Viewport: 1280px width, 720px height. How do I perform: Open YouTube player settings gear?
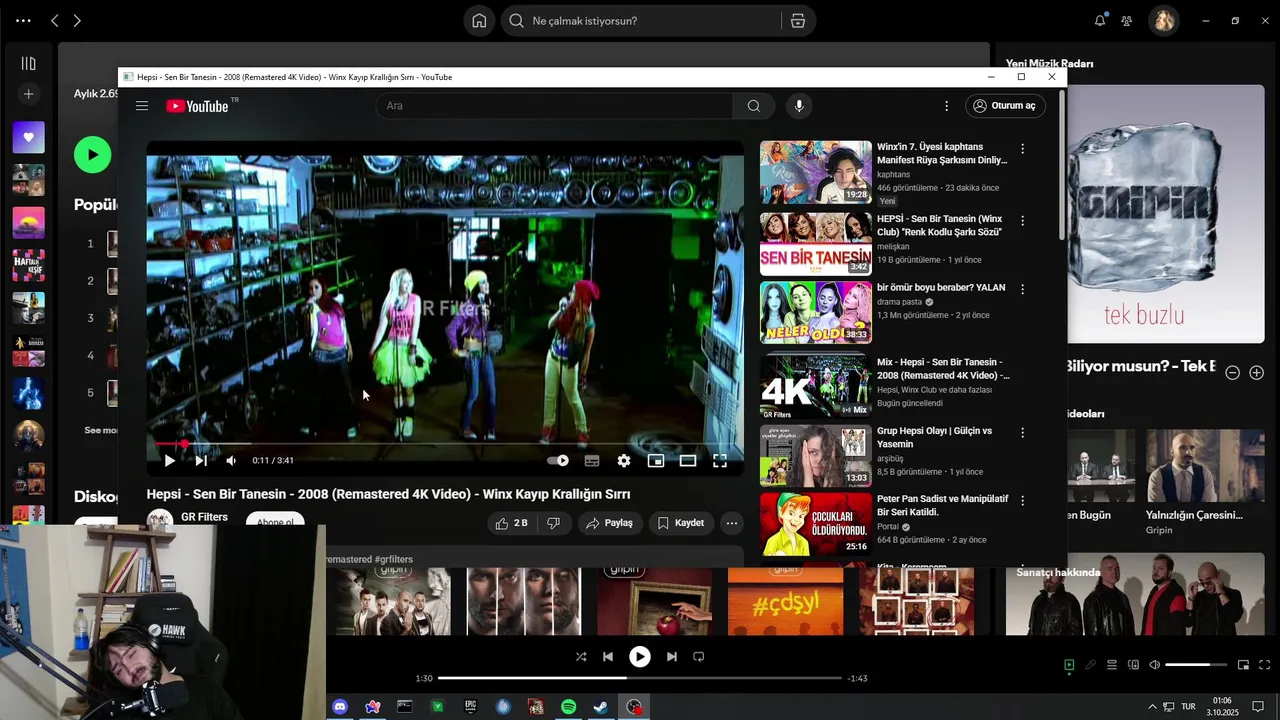click(624, 461)
